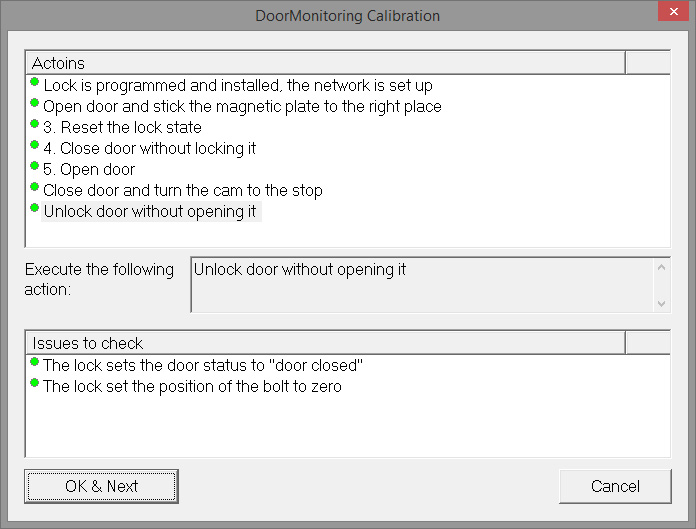The image size is (696, 529).
Task: Click green dot beside "Lock is programmed and installed"
Action: pyautogui.click(x=35, y=82)
